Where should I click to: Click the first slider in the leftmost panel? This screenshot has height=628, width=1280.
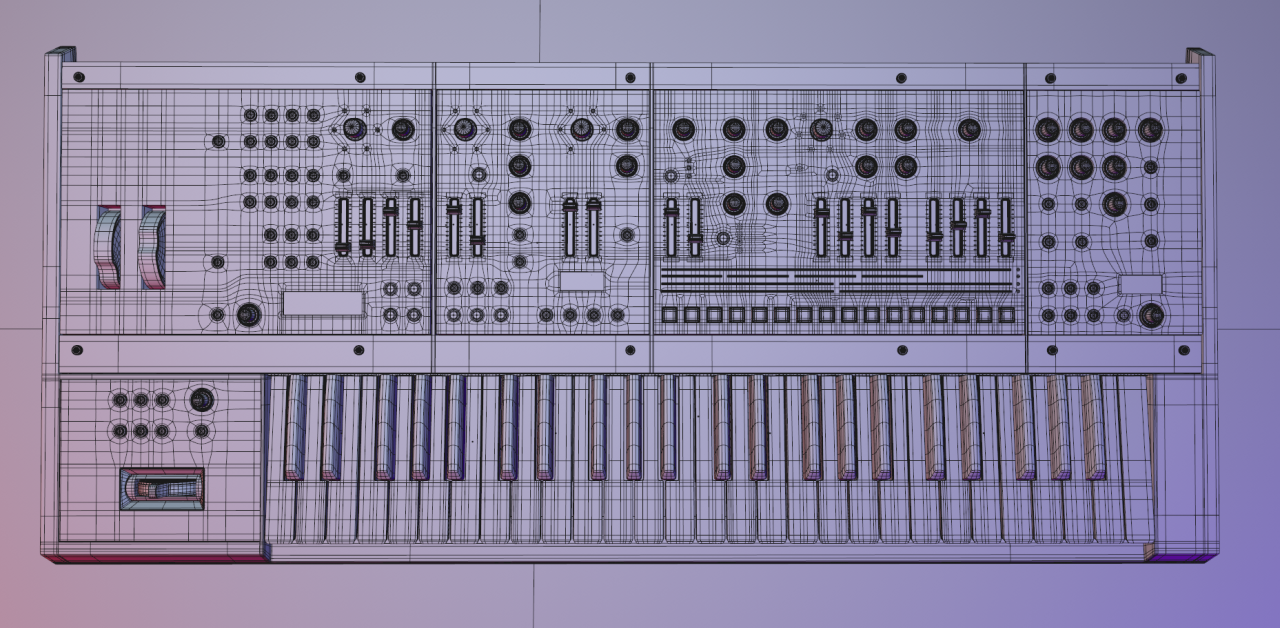(x=343, y=227)
